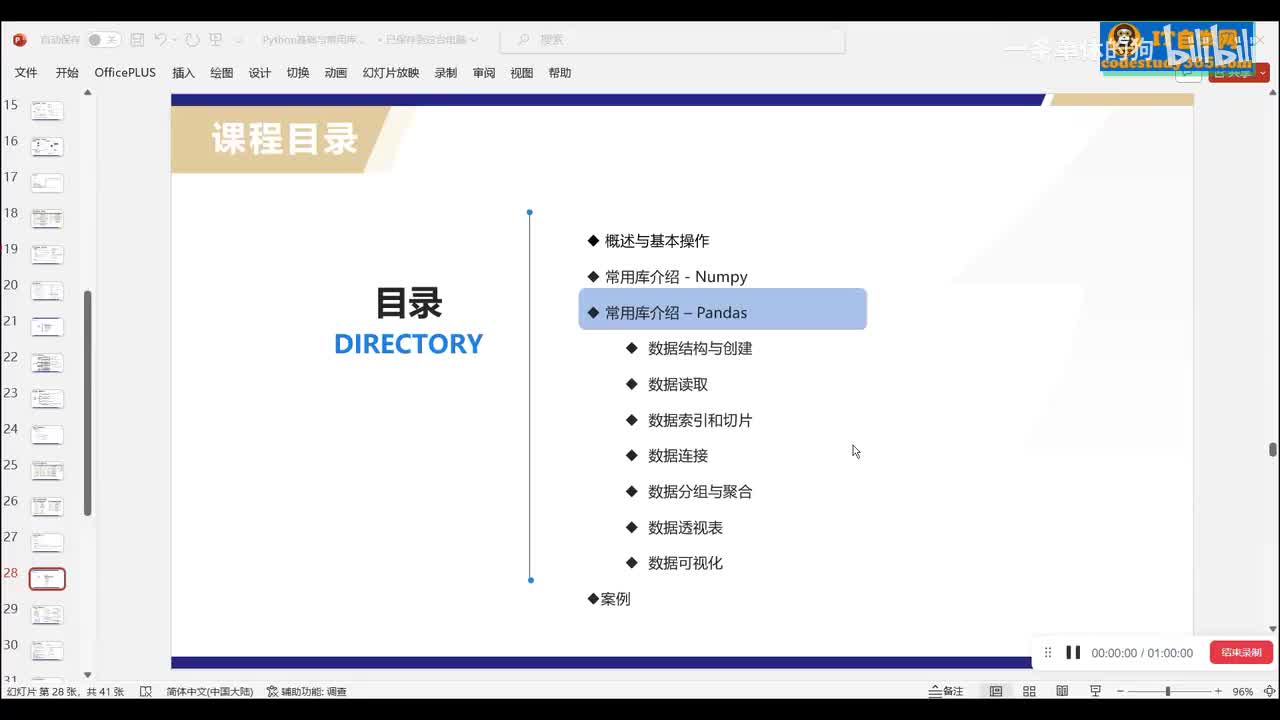Toggle the AutoSave (自动保存) switch

(x=102, y=40)
